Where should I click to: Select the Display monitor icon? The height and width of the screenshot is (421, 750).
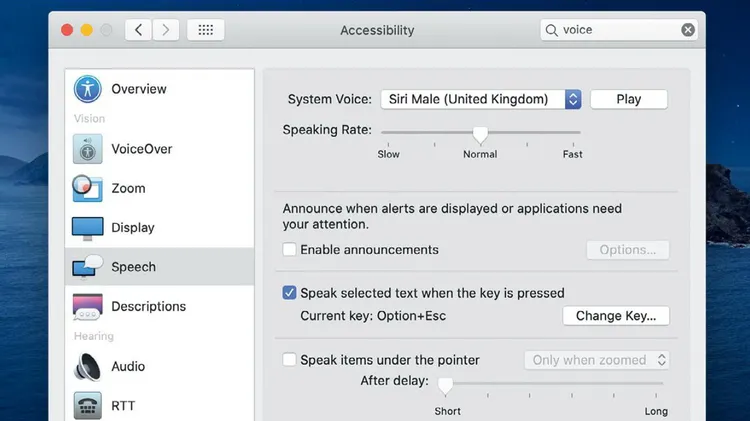click(x=88, y=227)
